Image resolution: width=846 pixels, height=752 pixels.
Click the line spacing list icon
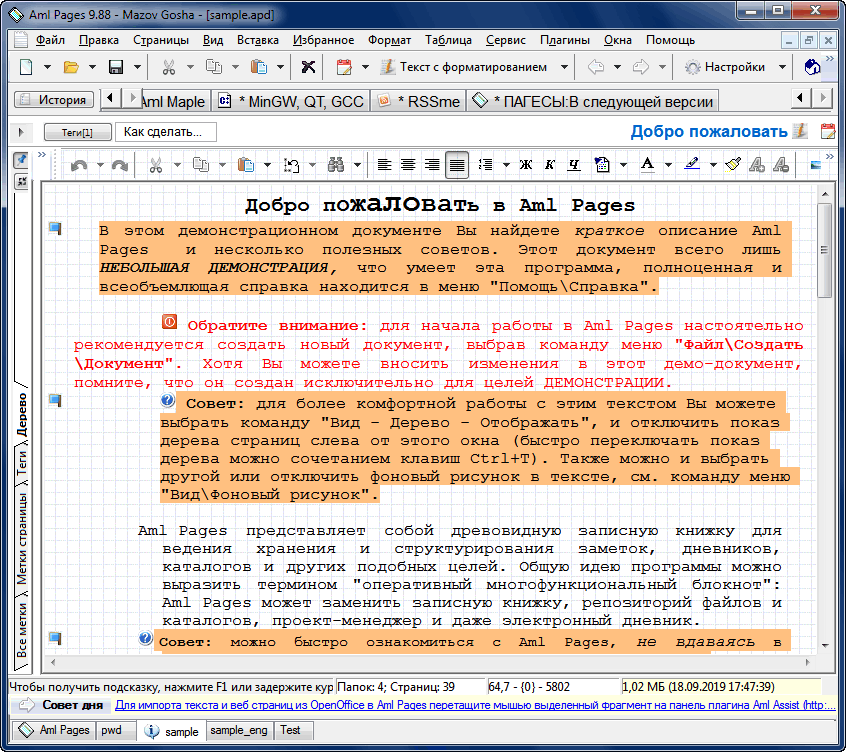[485, 165]
